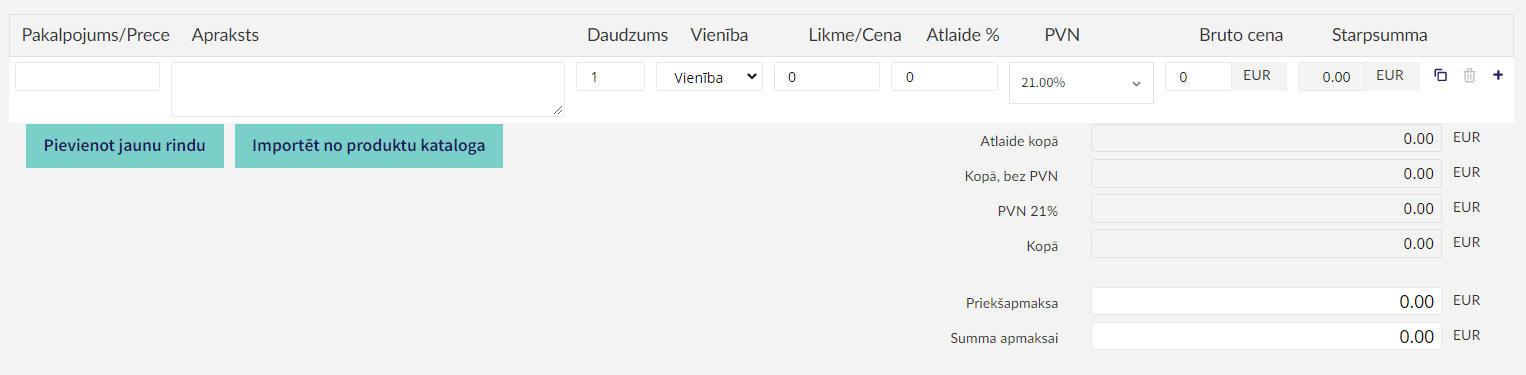The height and width of the screenshot is (375, 1526).
Task: Click the Kopā, bez PVN field
Action: point(1266,174)
